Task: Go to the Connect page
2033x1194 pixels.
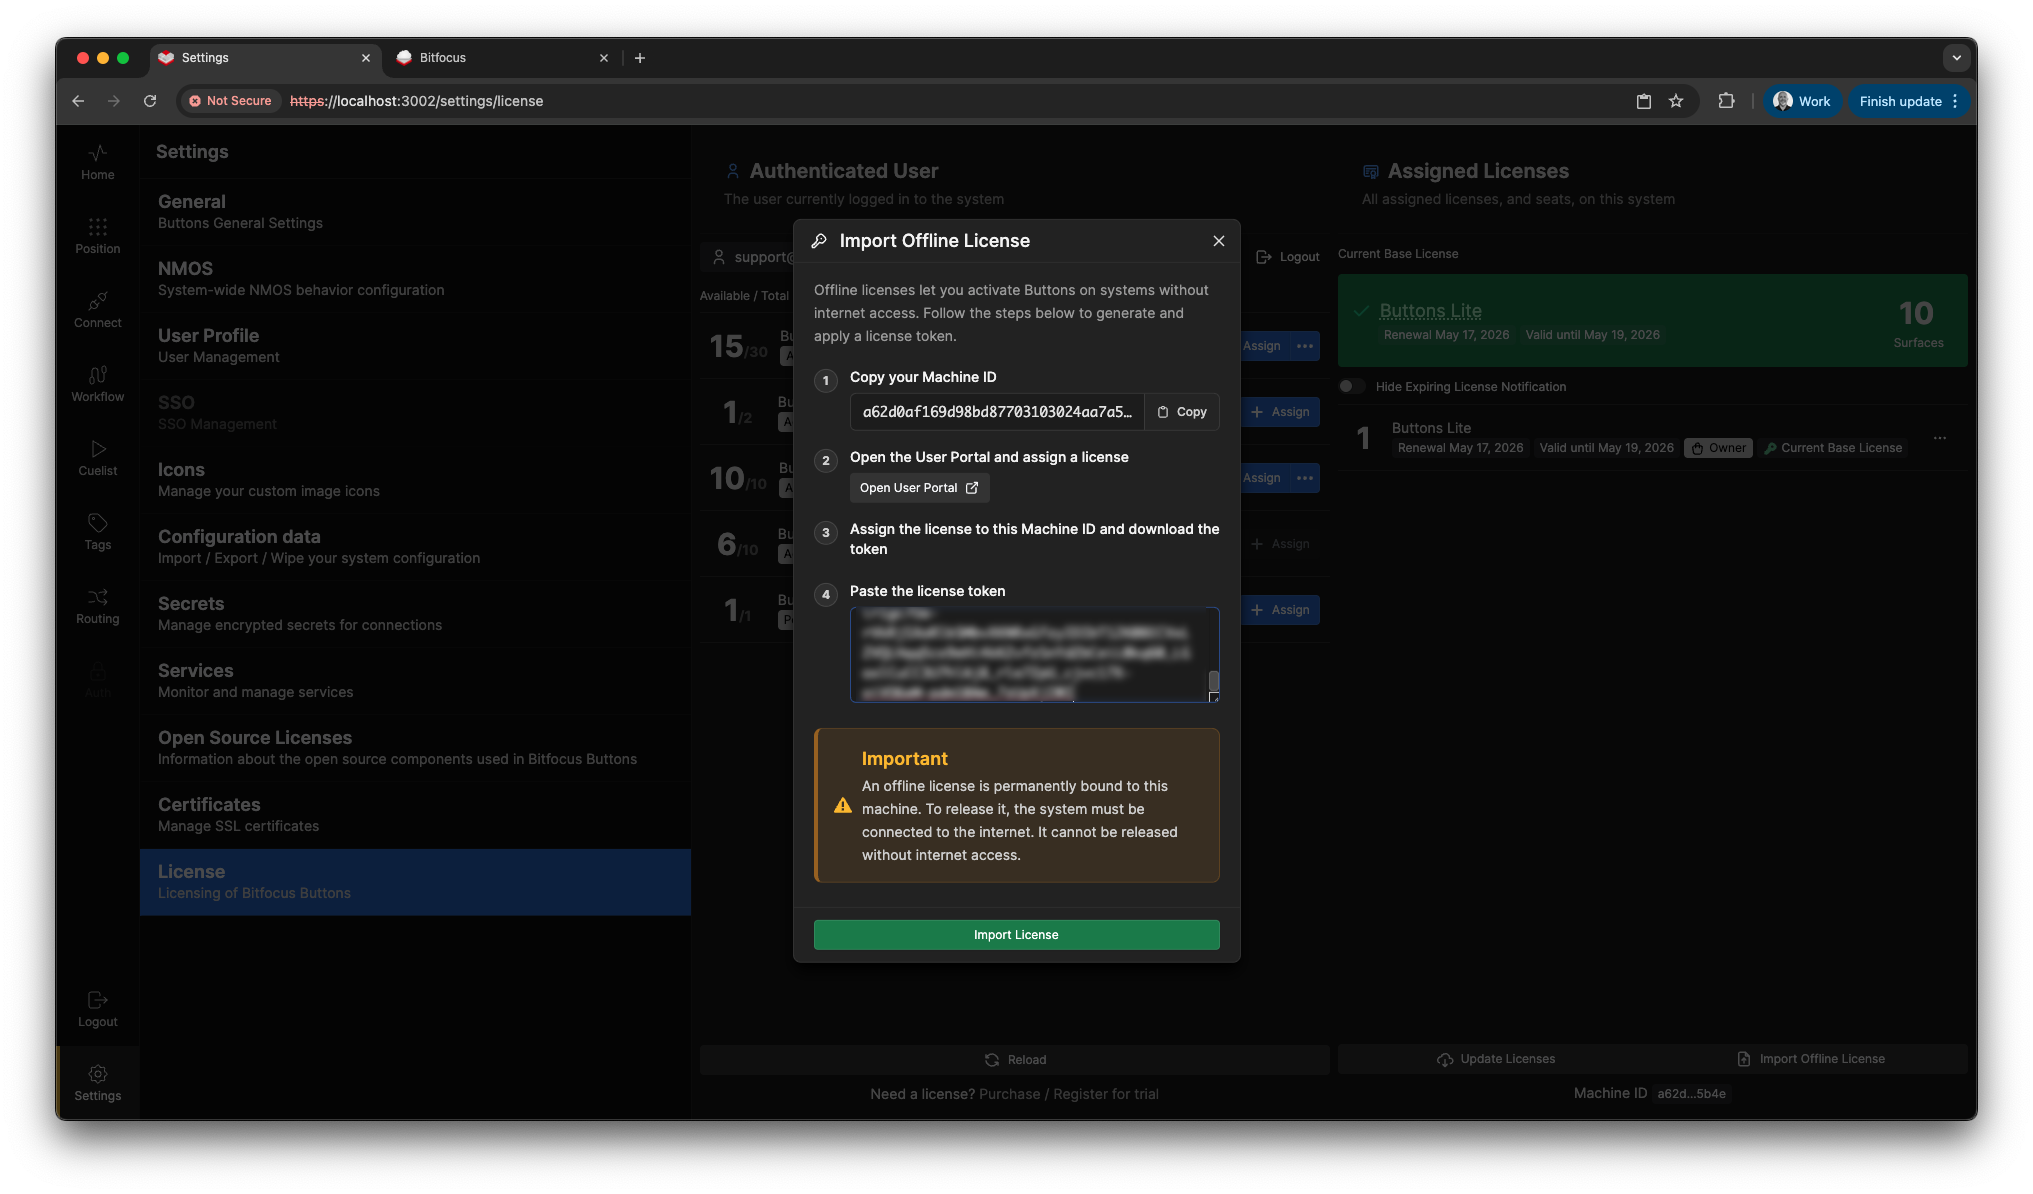Action: [x=97, y=310]
